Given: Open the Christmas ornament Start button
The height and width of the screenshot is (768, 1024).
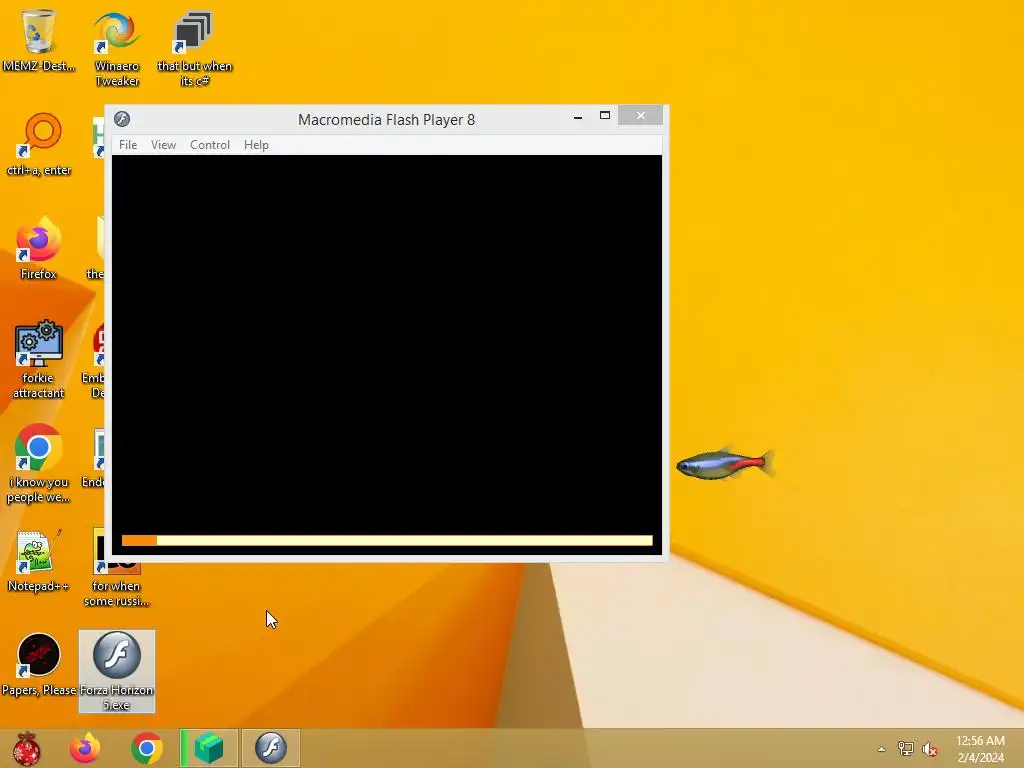Looking at the screenshot, I should pyautogui.click(x=26, y=748).
